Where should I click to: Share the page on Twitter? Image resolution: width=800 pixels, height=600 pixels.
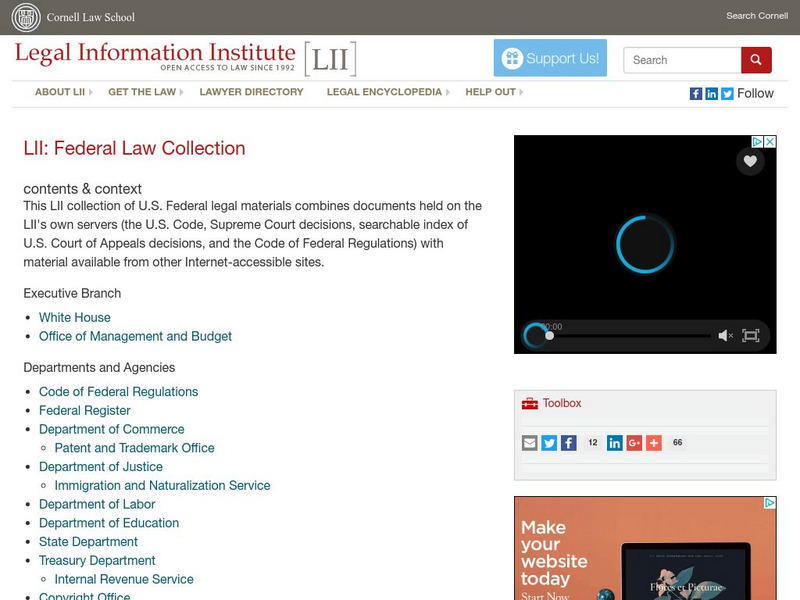coord(549,442)
